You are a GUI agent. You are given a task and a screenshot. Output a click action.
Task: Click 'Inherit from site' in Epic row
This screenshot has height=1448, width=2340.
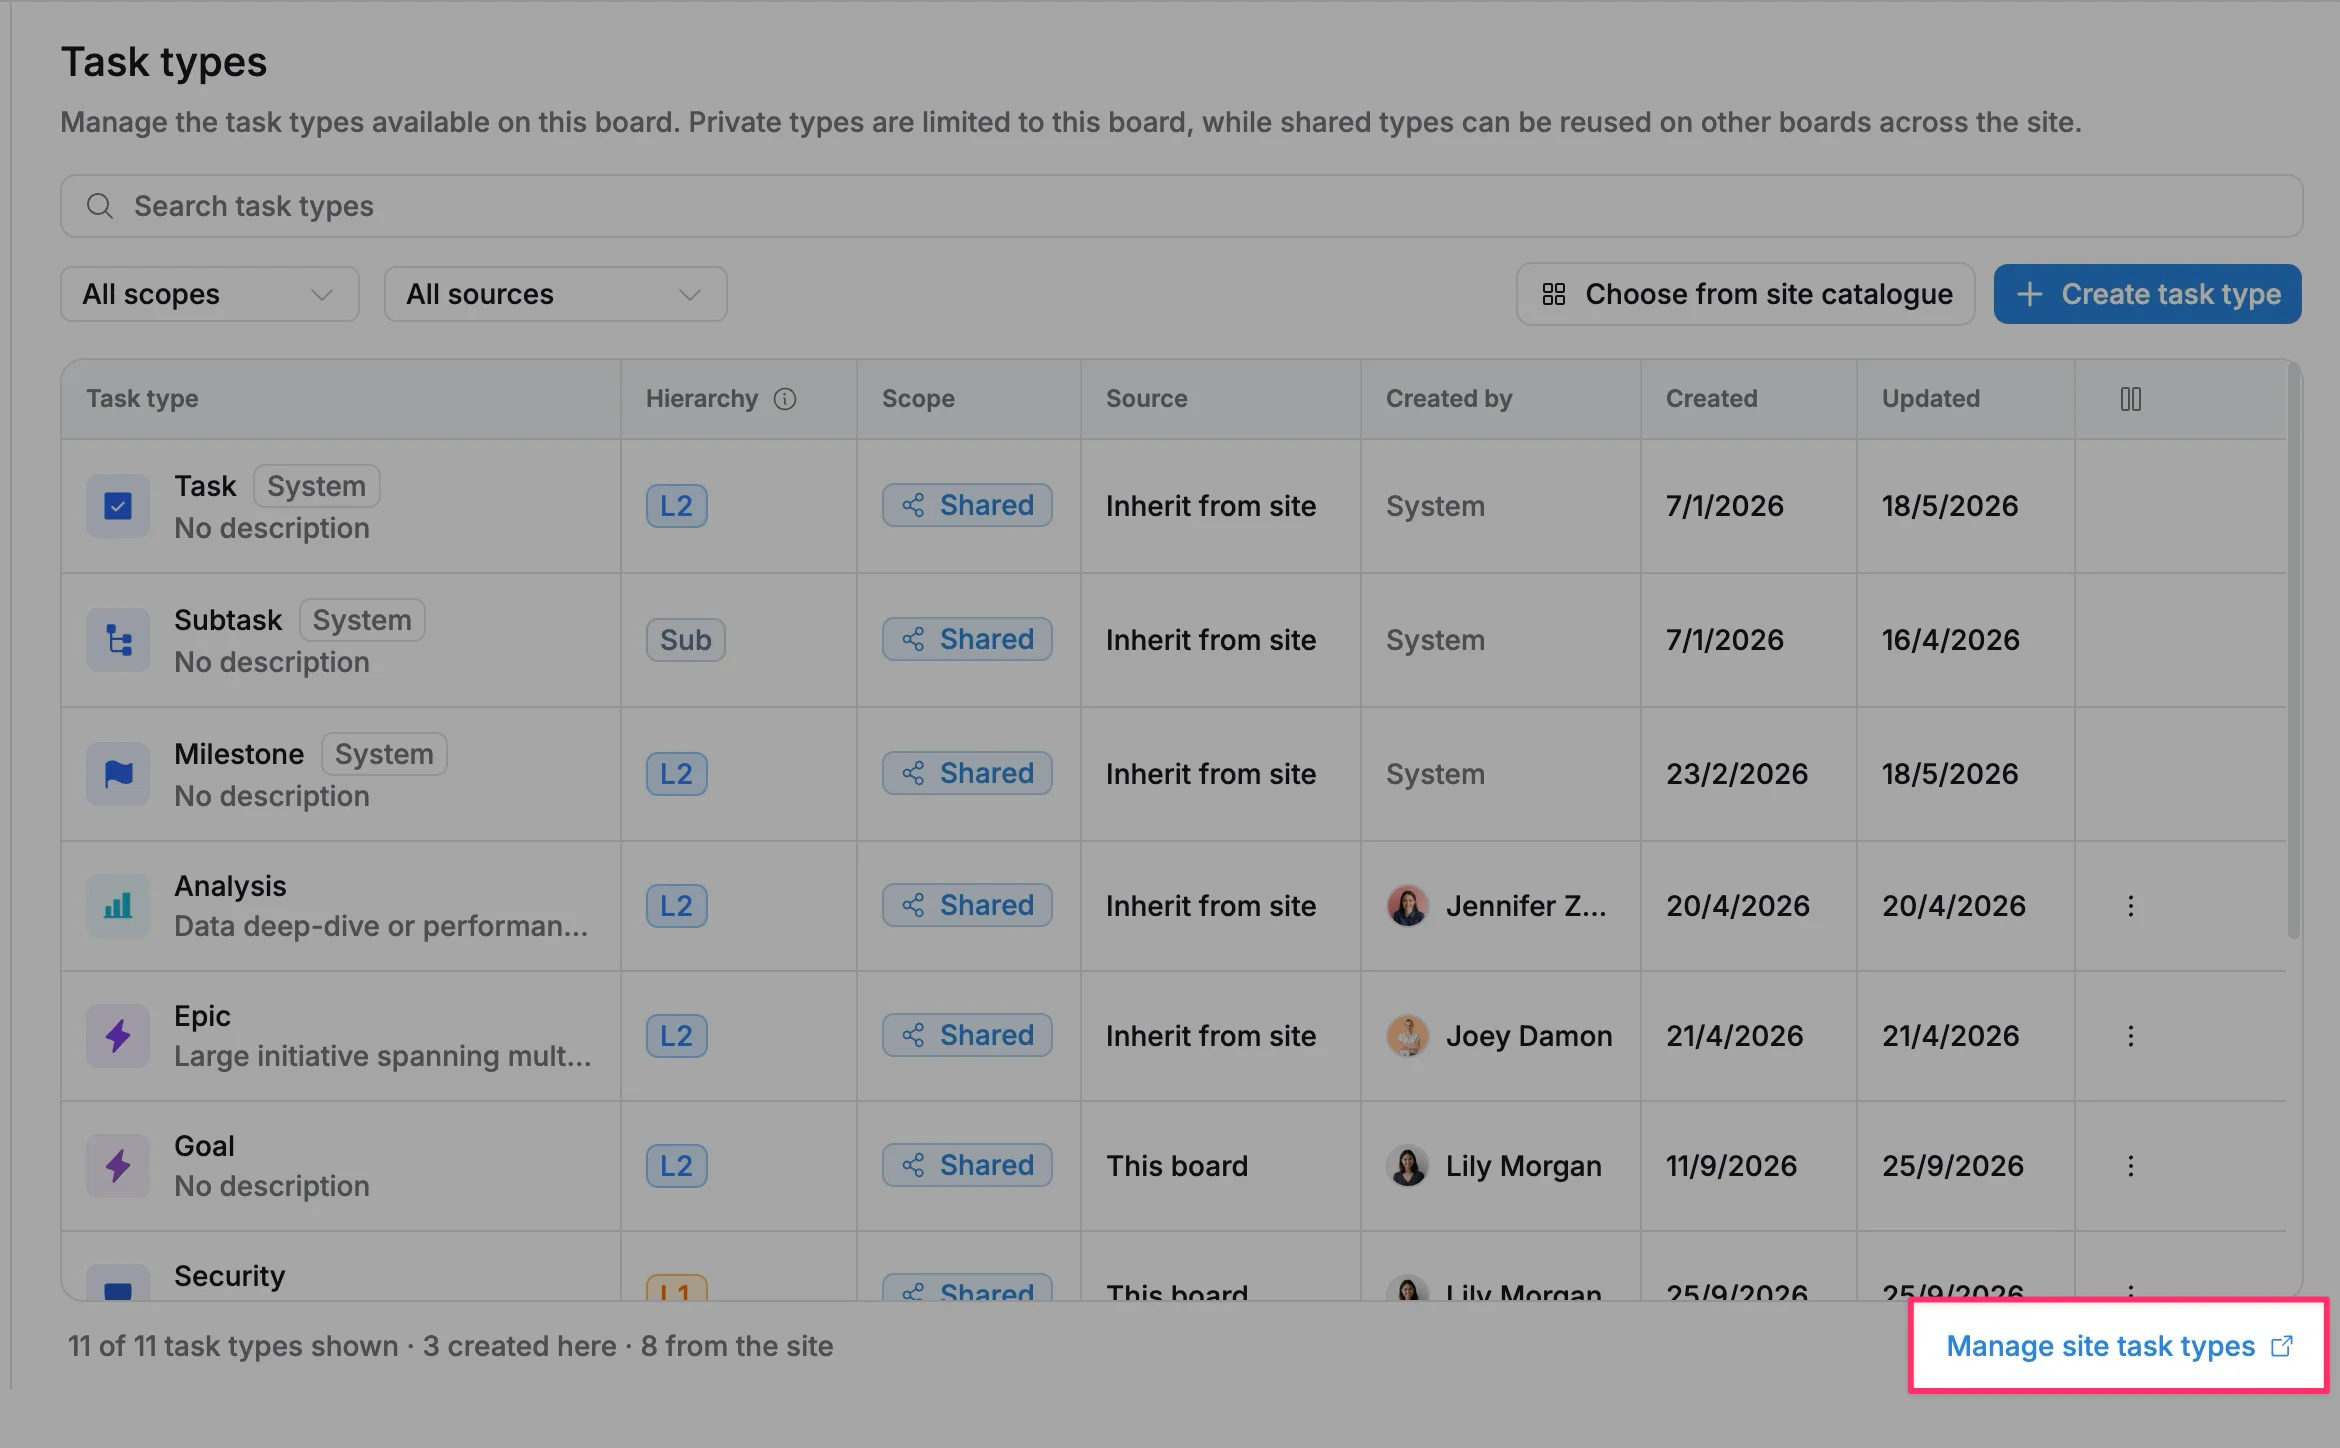[x=1211, y=1036]
